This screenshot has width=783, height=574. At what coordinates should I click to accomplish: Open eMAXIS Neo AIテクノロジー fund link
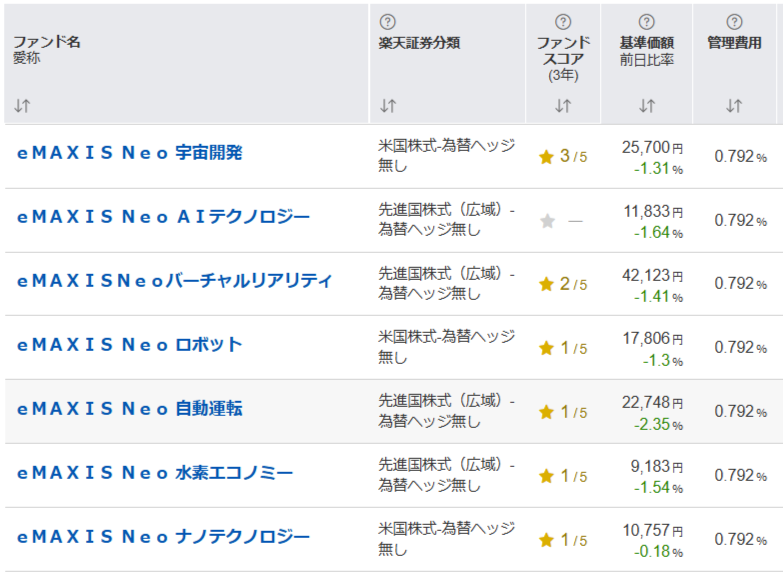coord(163,217)
